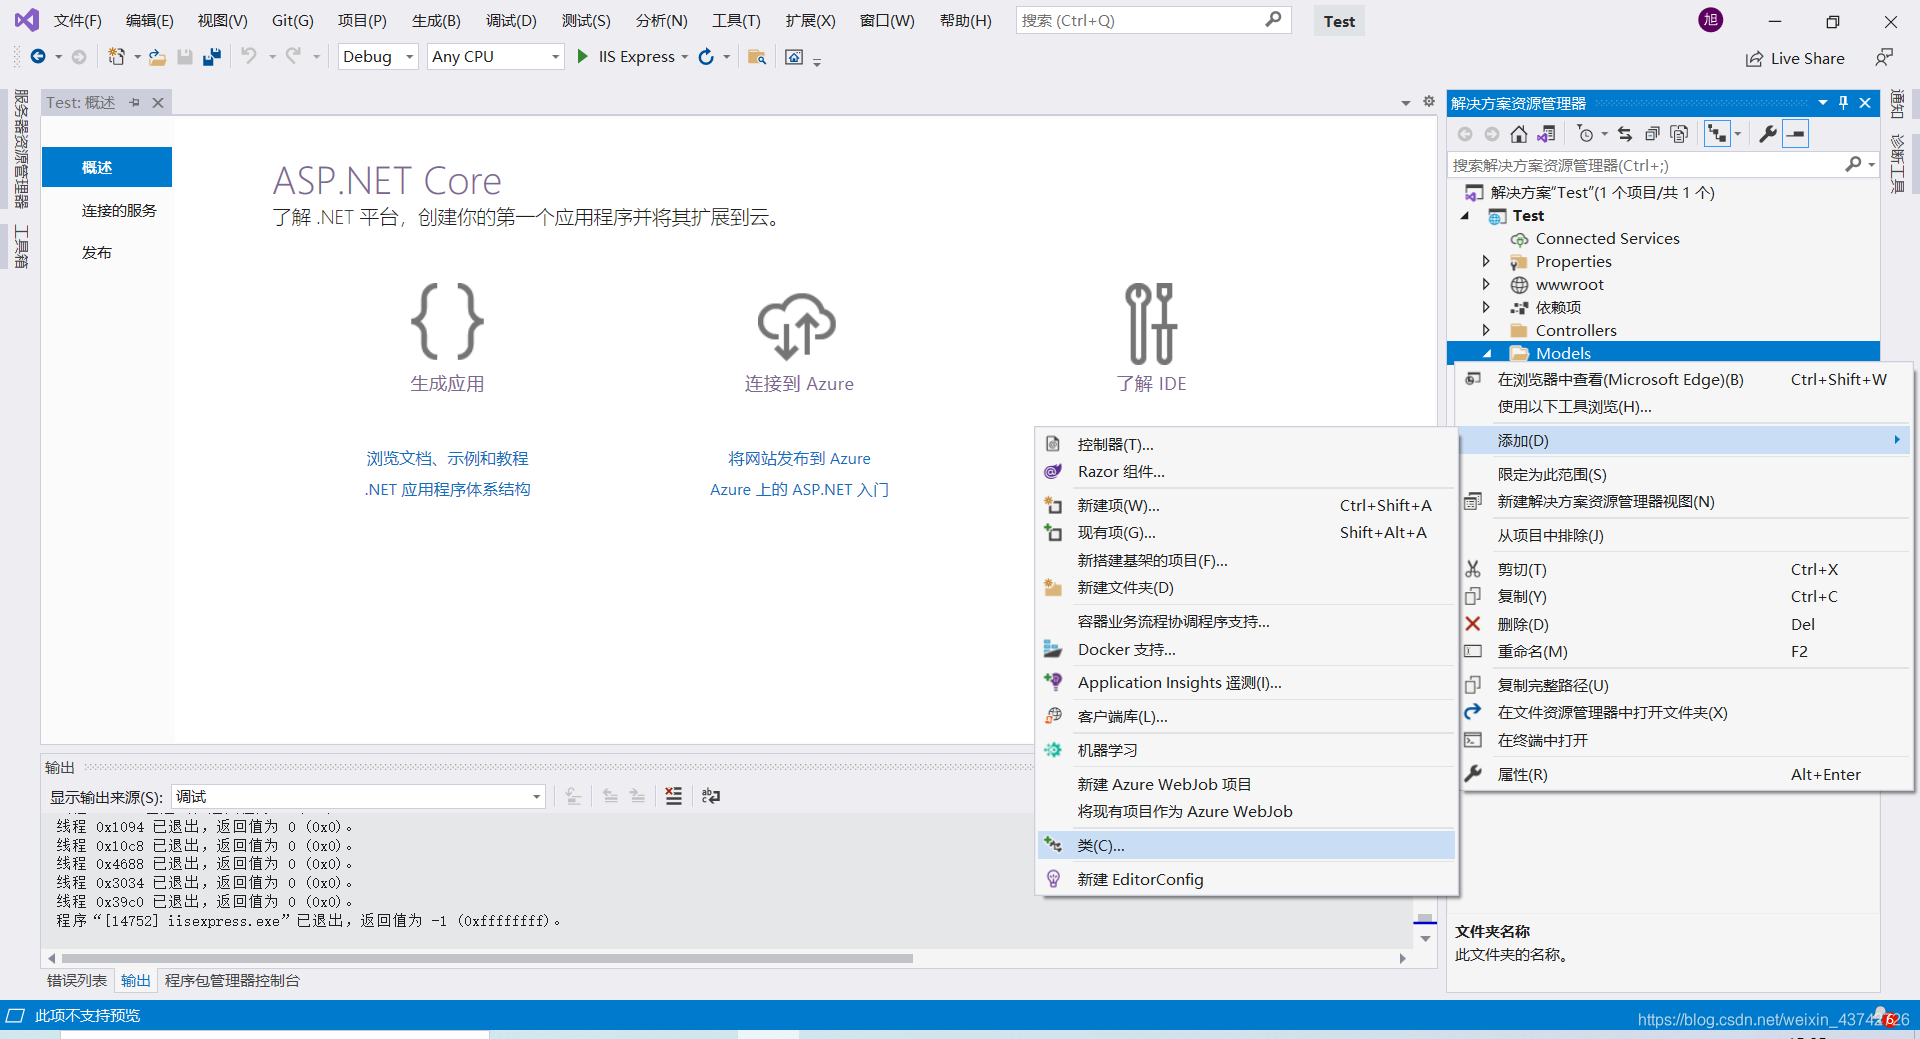Collapse the Test project node
The height and width of the screenshot is (1039, 1920).
(1465, 216)
